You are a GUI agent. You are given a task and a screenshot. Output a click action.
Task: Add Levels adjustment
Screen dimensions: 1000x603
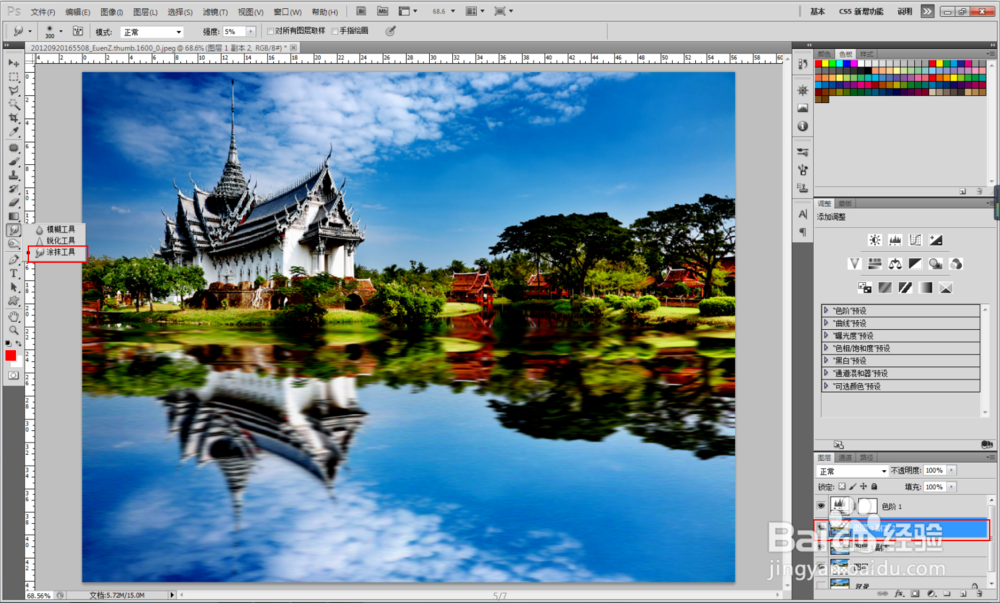pyautogui.click(x=895, y=240)
